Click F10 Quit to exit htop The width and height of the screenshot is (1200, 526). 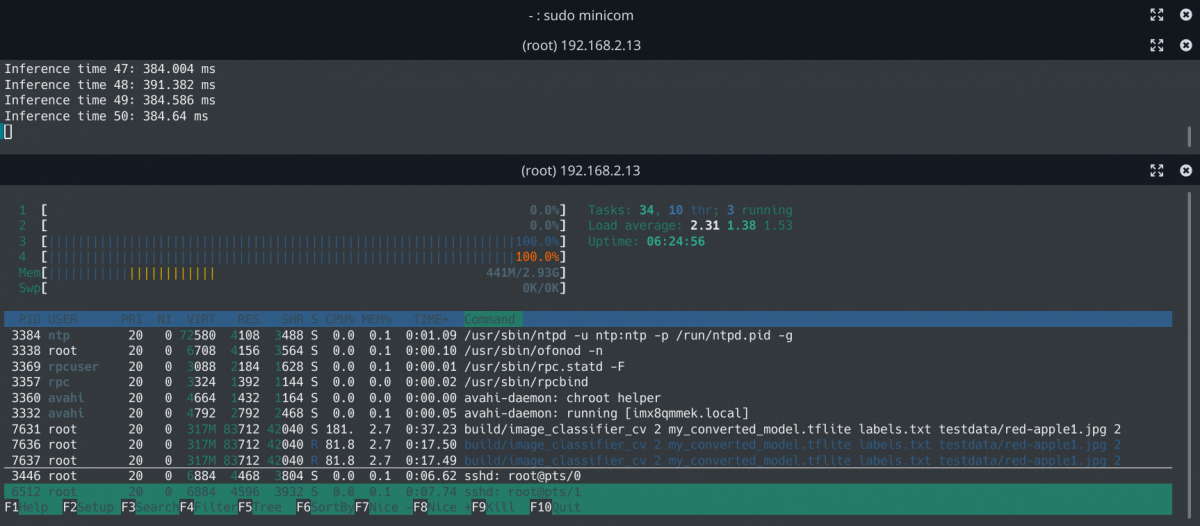[x=550, y=507]
